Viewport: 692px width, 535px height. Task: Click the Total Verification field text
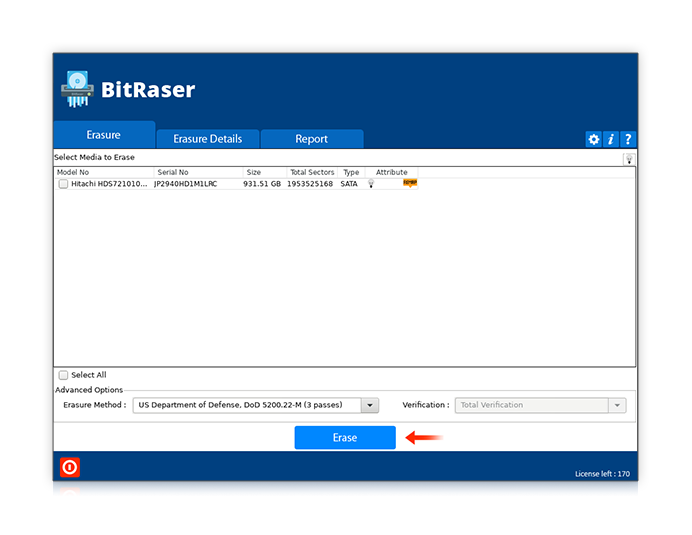click(x=492, y=405)
